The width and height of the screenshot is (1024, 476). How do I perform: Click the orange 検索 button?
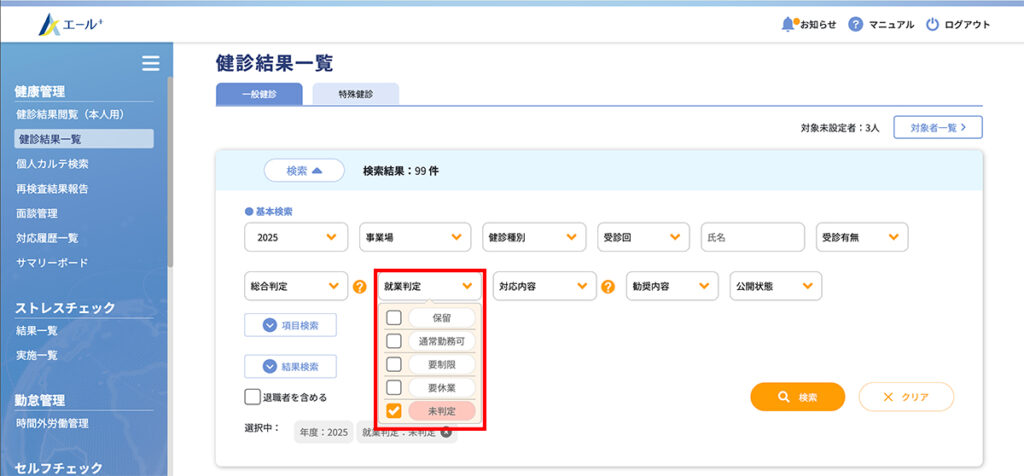(797, 397)
